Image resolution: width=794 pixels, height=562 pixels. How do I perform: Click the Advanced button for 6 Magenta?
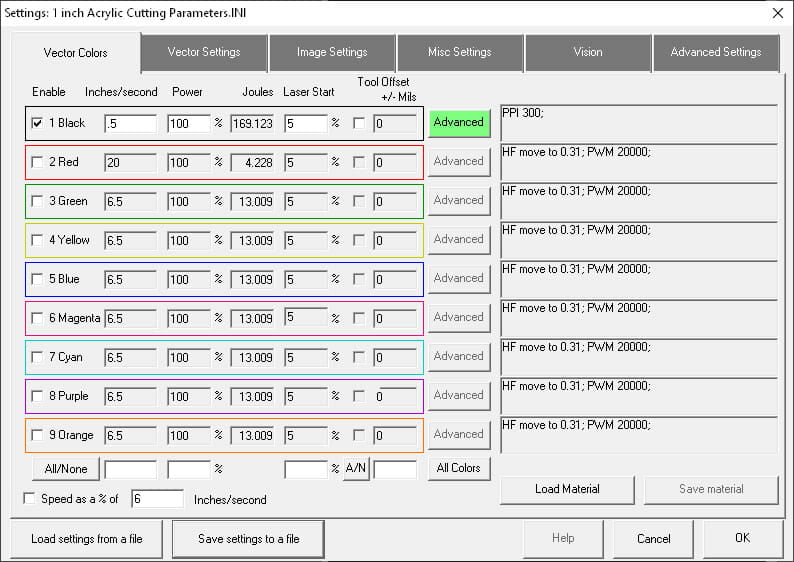click(x=459, y=317)
